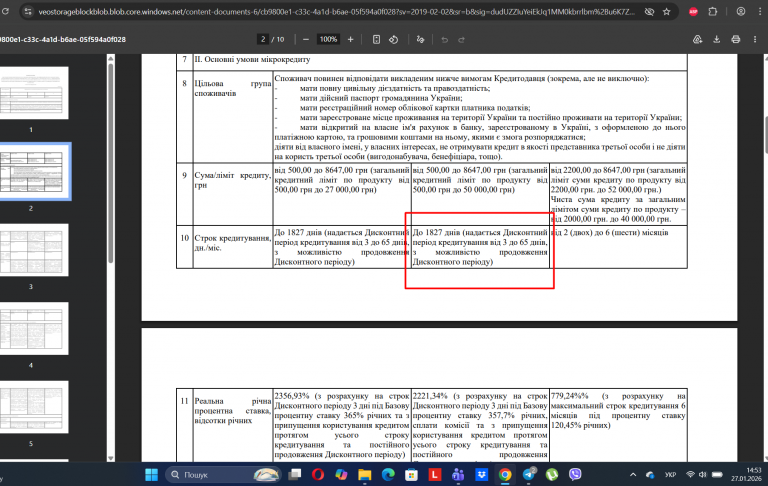Open third-party cookies blocked eye icon
The image size is (768, 486).
(649, 11)
